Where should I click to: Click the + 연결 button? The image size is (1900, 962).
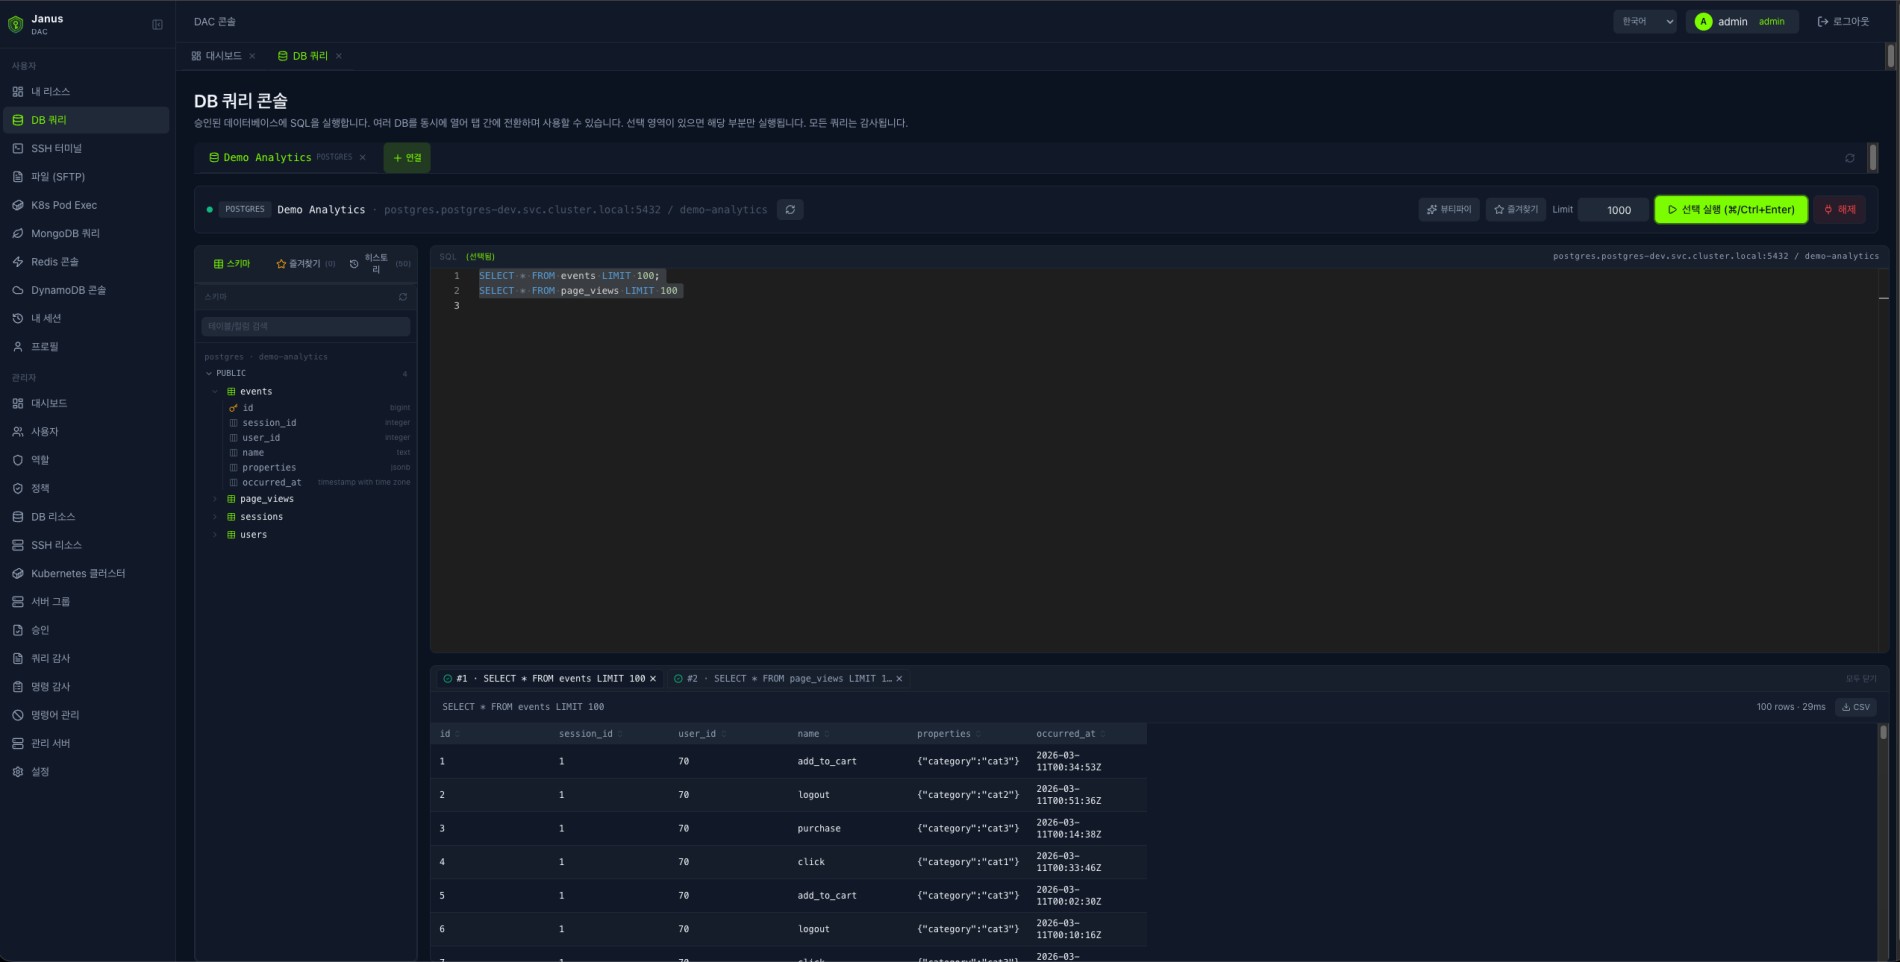[x=407, y=158]
